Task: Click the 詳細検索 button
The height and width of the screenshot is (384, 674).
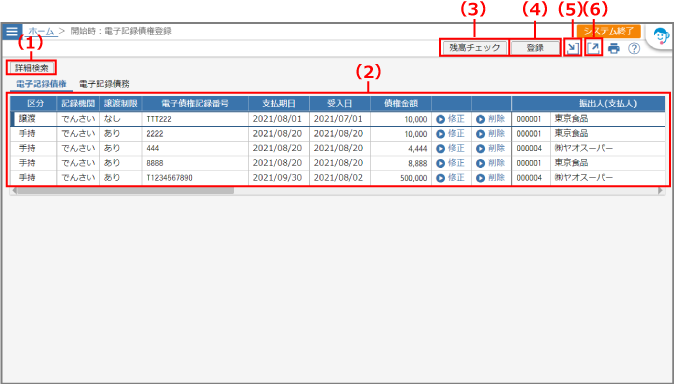Action: [32, 68]
